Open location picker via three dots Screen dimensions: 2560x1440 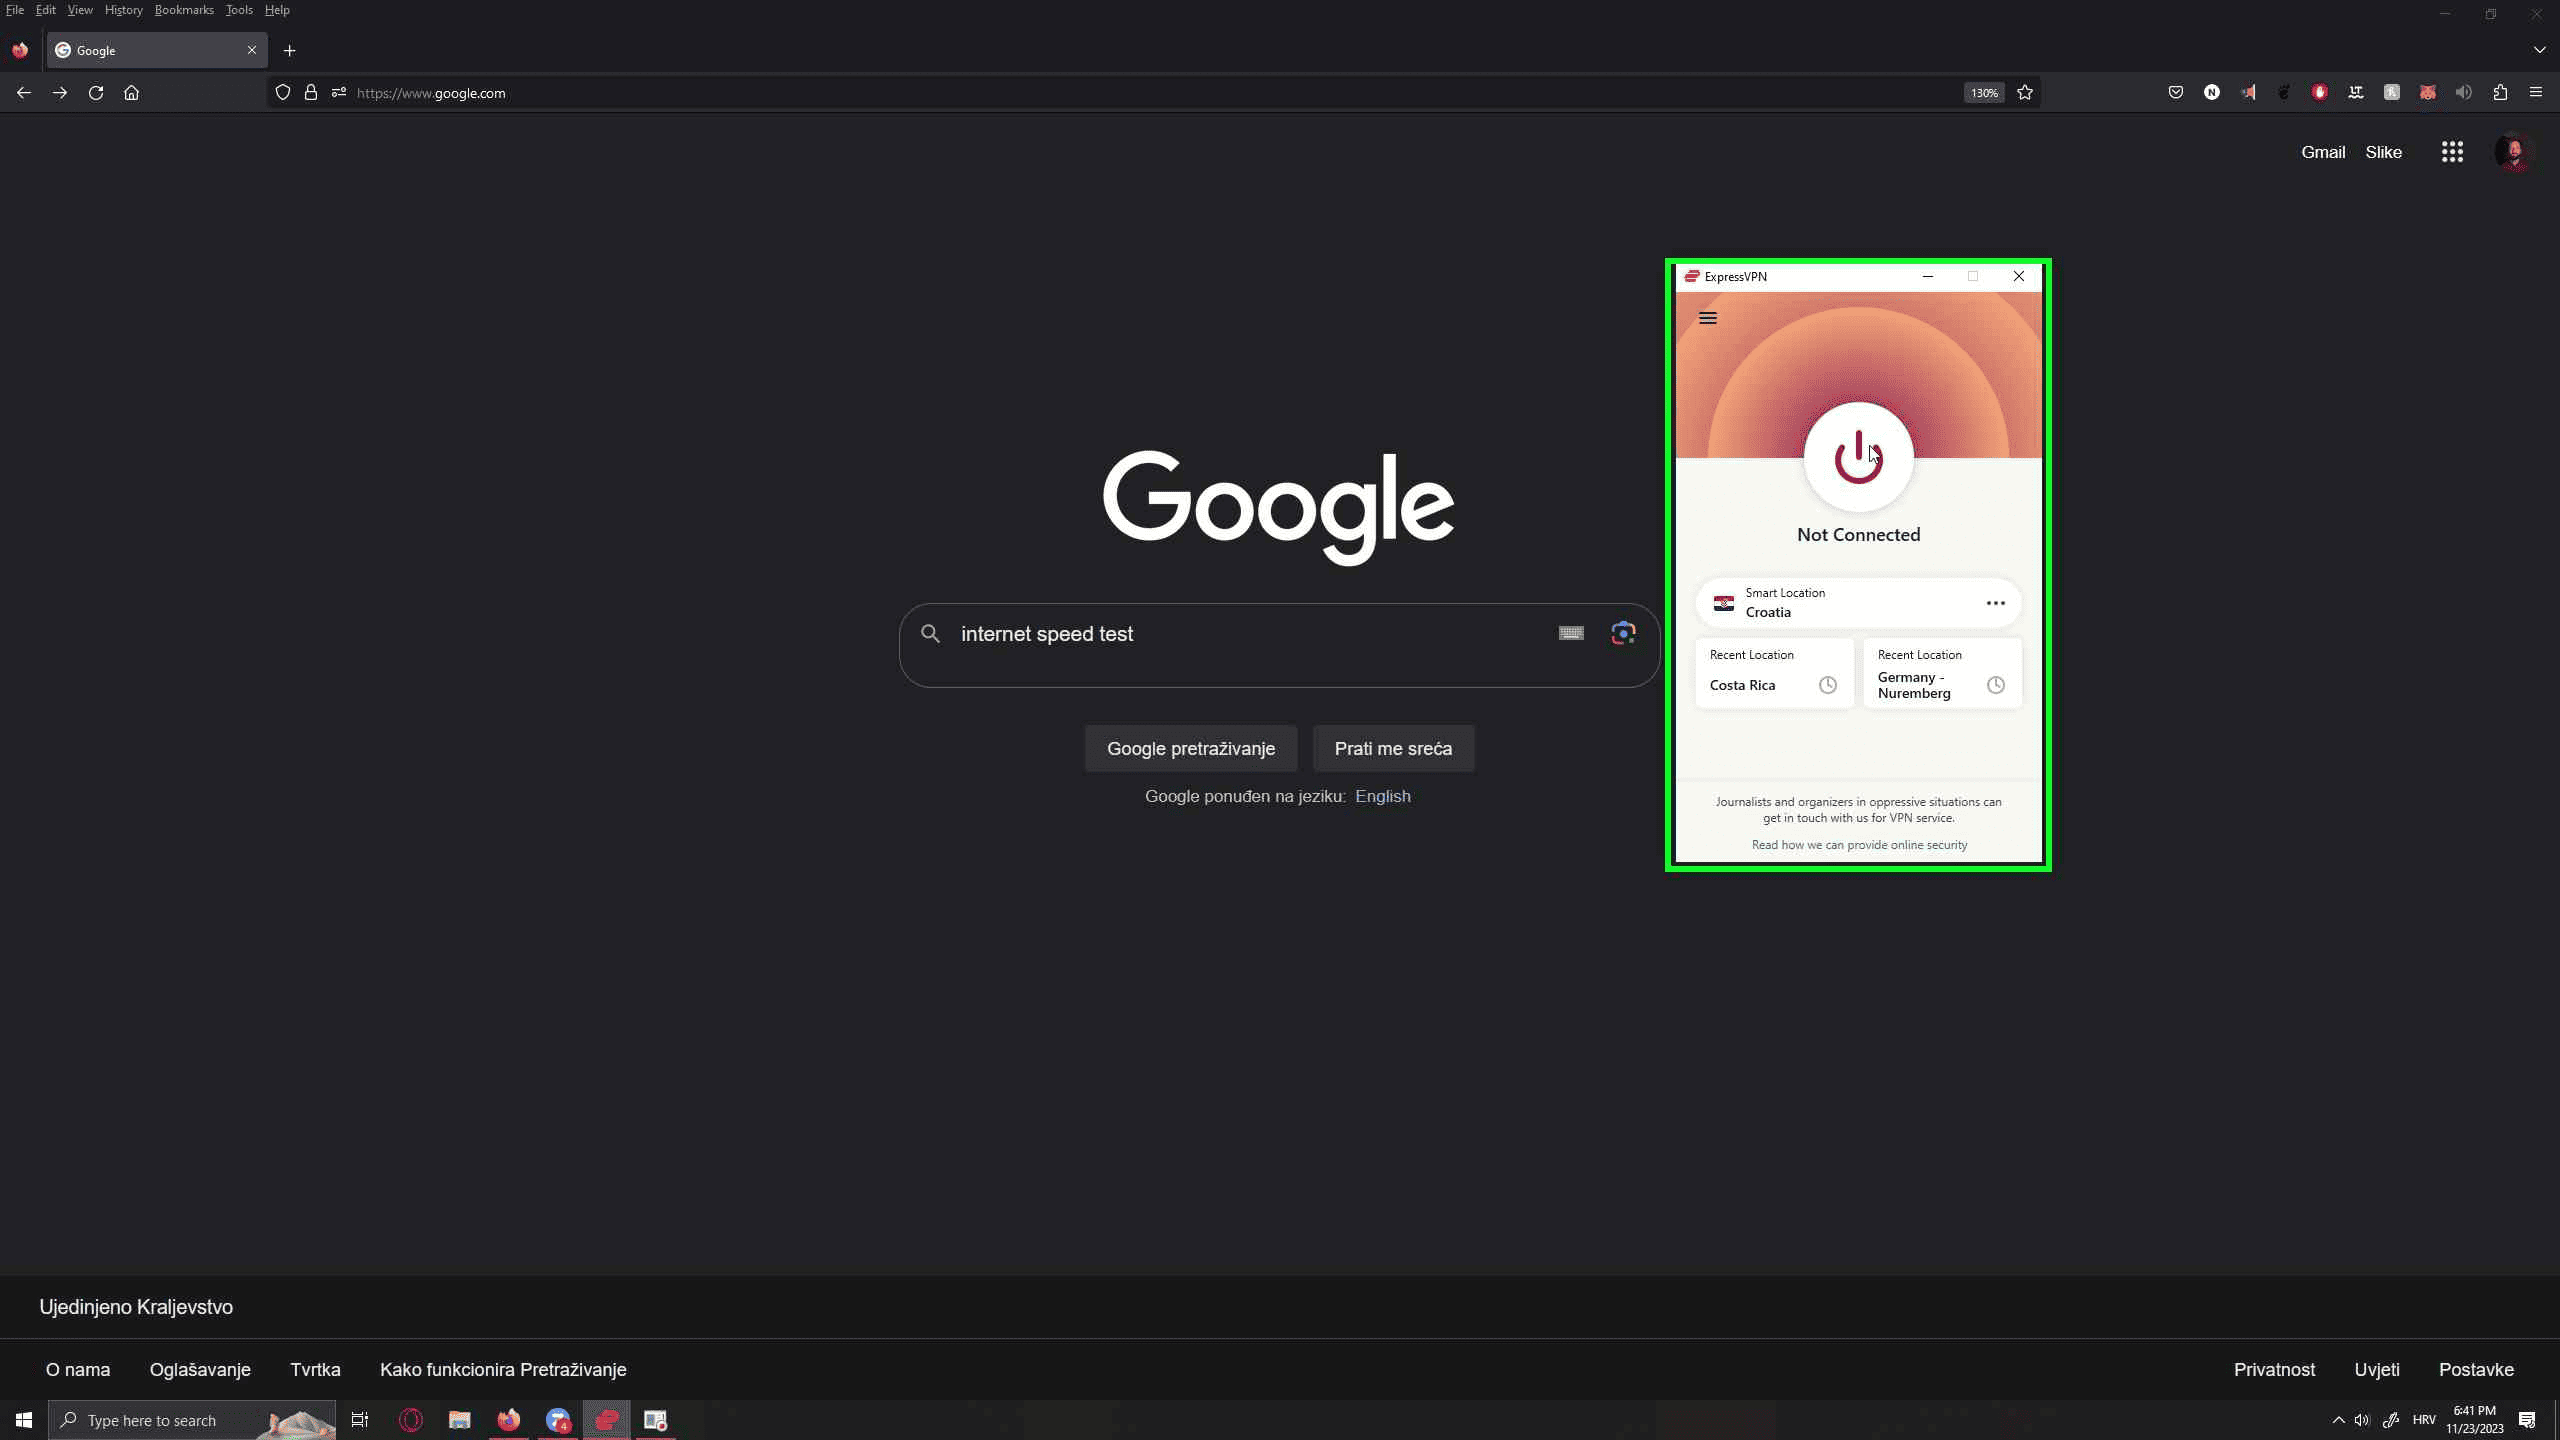pyautogui.click(x=1995, y=603)
